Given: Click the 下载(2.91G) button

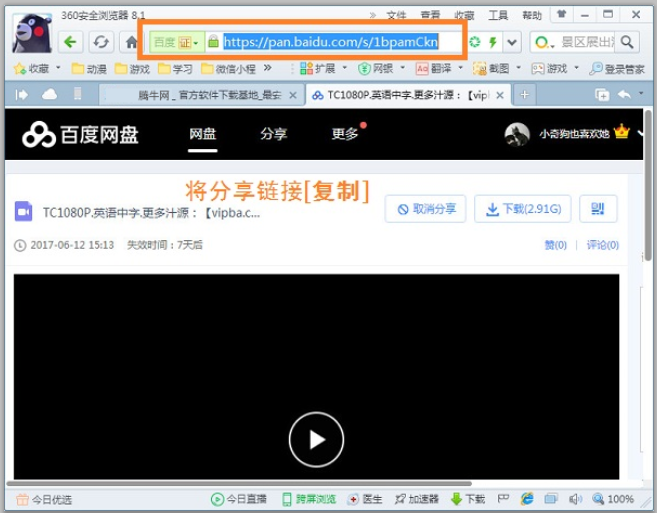Looking at the screenshot, I should tap(522, 209).
